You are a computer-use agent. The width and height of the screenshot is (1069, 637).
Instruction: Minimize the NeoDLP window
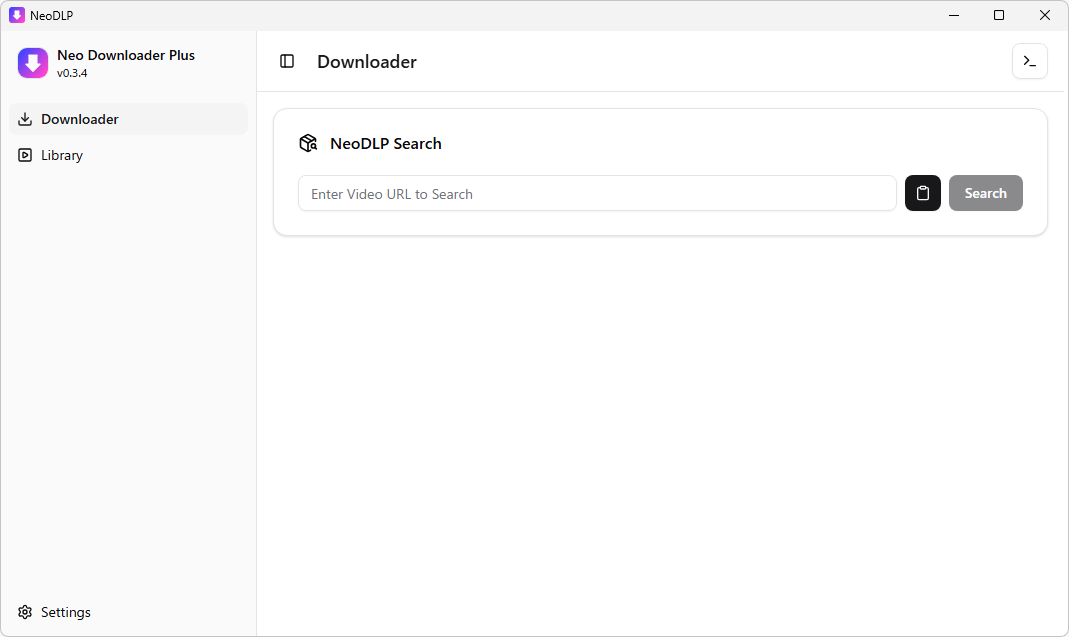(953, 15)
